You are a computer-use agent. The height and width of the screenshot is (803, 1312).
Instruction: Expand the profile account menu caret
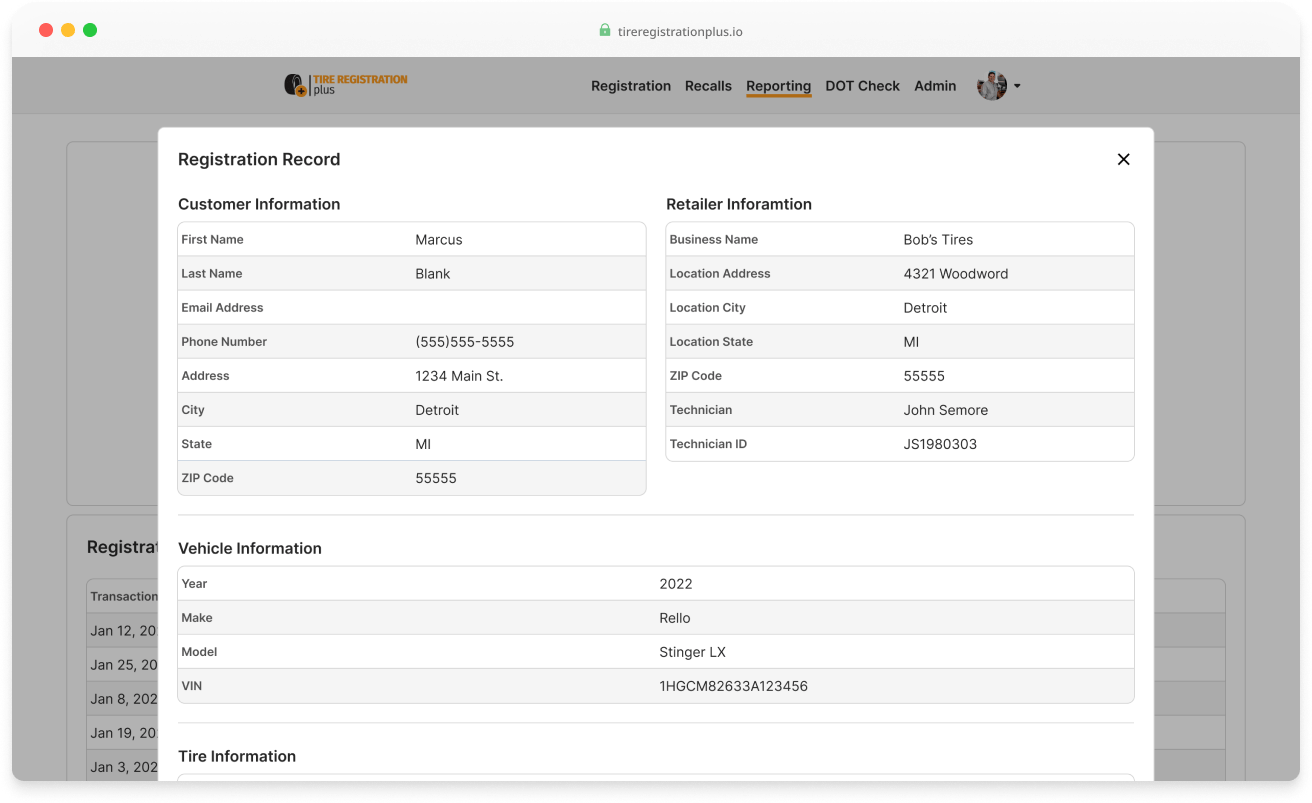pyautogui.click(x=1017, y=85)
